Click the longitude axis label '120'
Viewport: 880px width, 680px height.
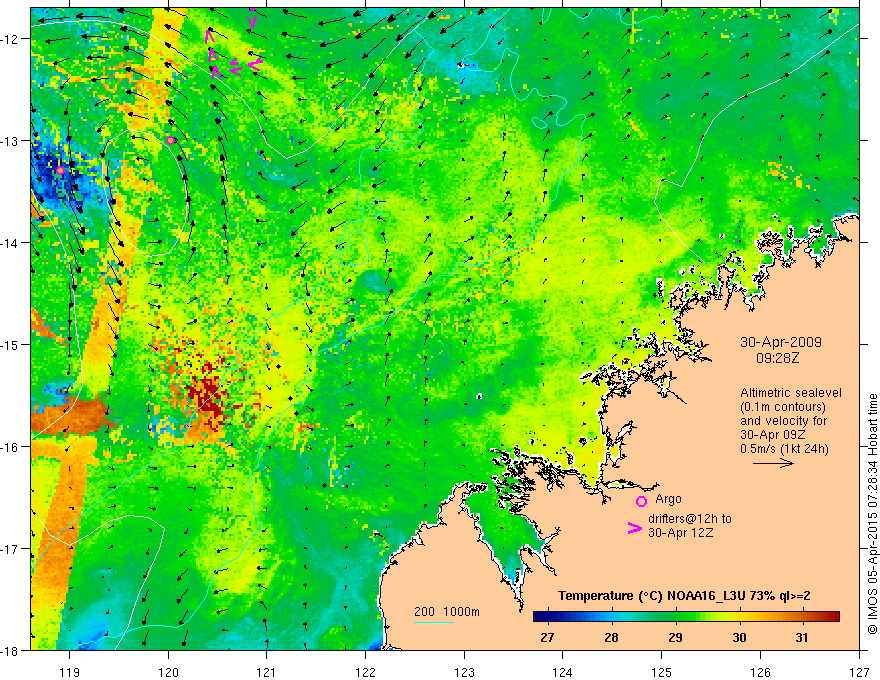click(x=168, y=672)
